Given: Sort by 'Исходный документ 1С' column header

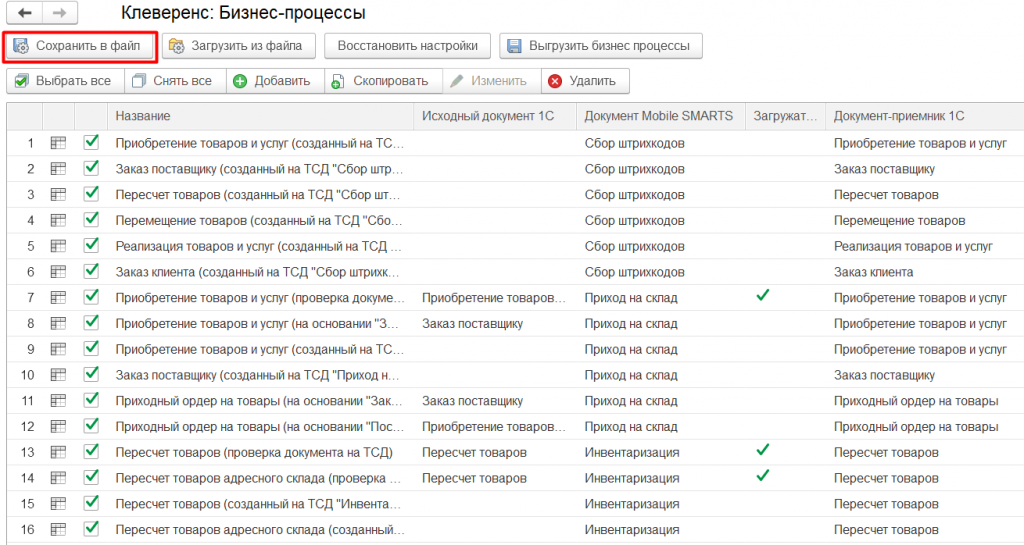Looking at the screenshot, I should pos(495,116).
